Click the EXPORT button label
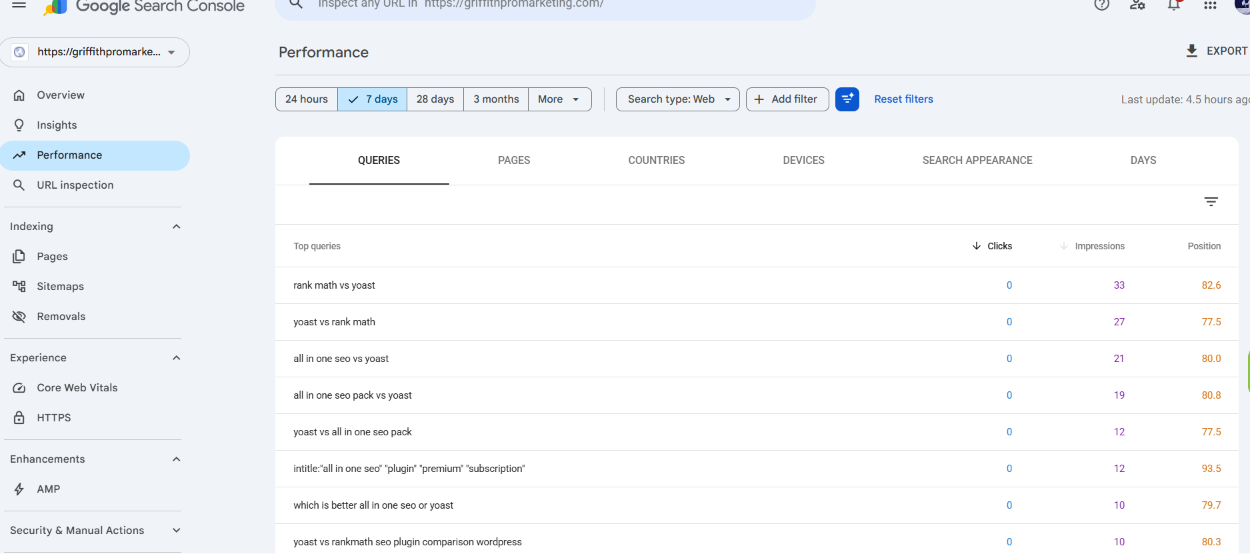Image resolution: width=1250 pixels, height=554 pixels. coord(1227,51)
